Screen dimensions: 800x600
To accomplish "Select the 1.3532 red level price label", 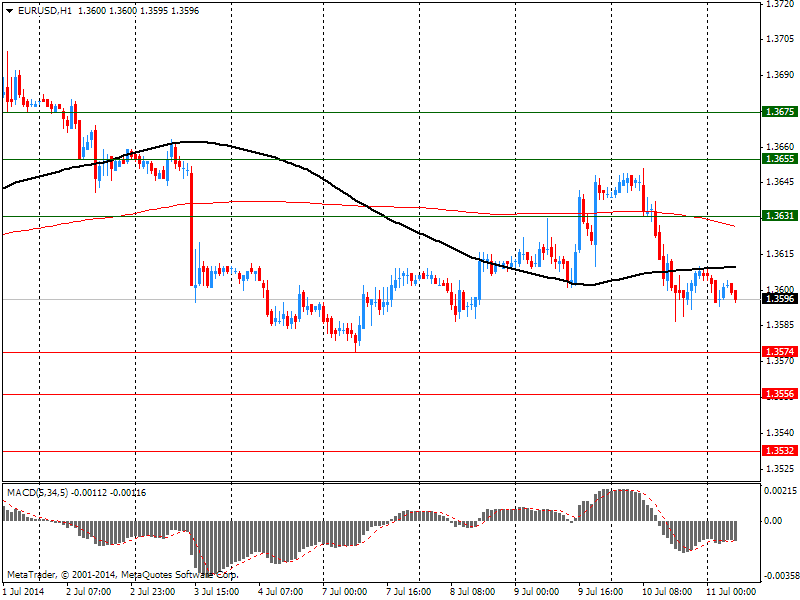I will (780, 451).
